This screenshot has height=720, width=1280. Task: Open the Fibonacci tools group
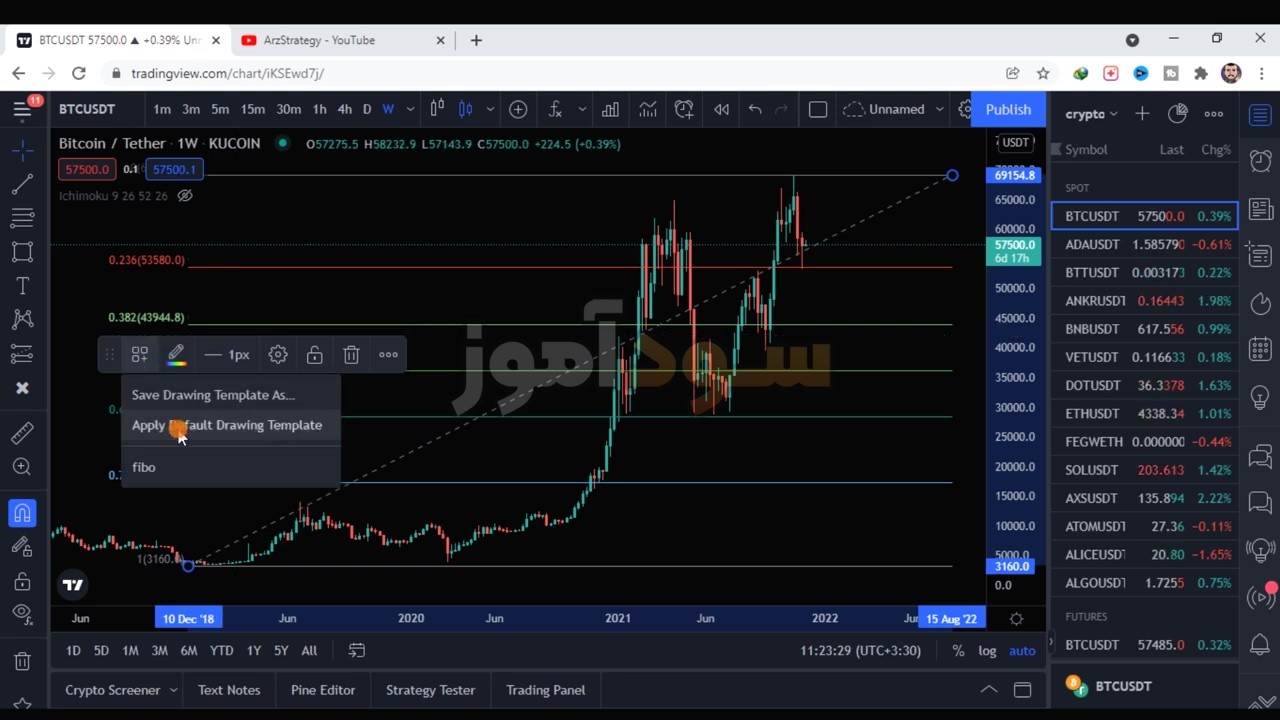click(x=22, y=218)
